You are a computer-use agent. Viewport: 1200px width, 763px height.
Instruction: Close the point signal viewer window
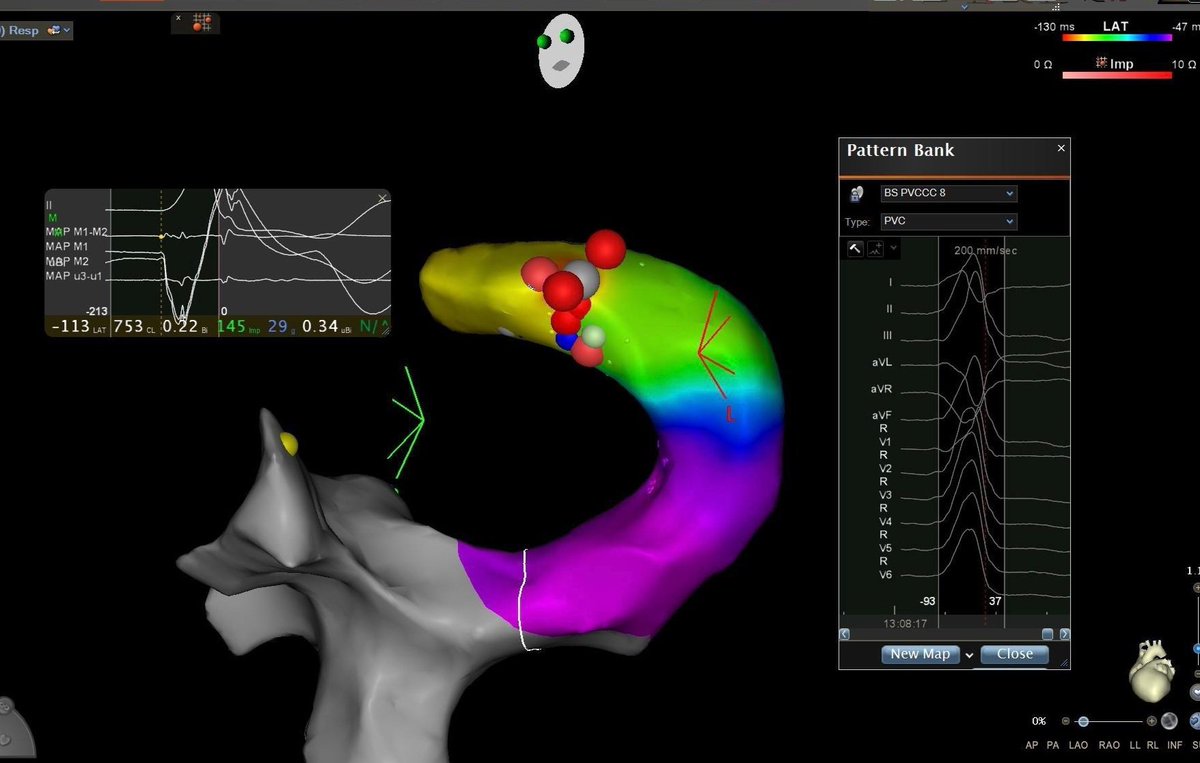pyautogui.click(x=381, y=199)
